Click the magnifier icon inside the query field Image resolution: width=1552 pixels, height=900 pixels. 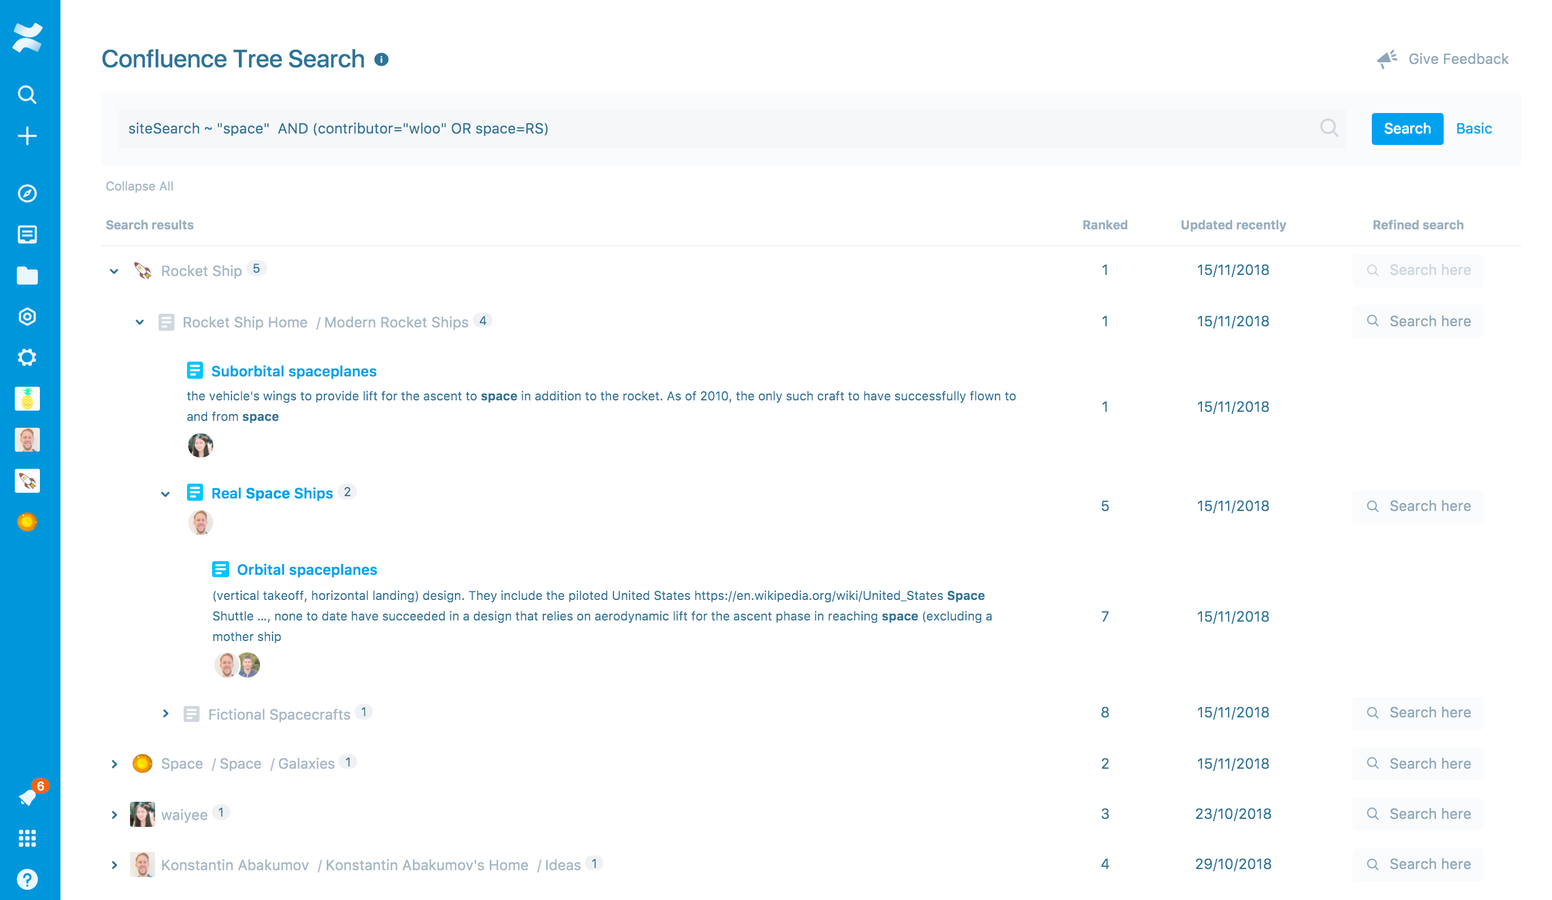[x=1329, y=128]
